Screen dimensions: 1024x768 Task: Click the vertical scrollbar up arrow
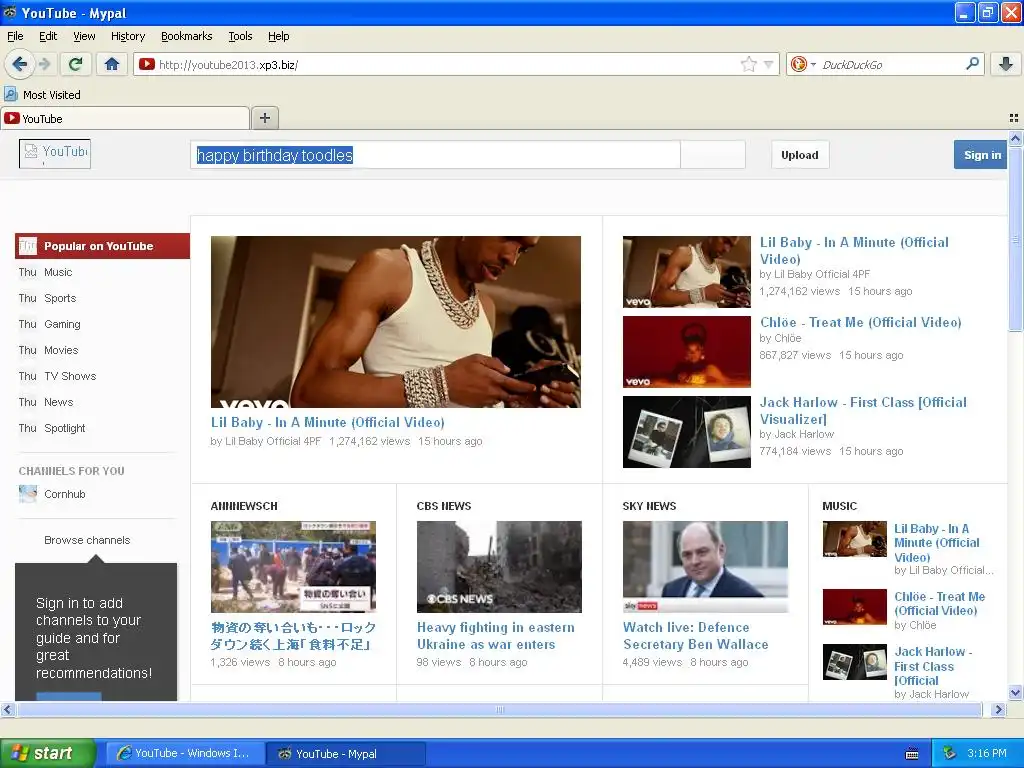tap(1016, 138)
